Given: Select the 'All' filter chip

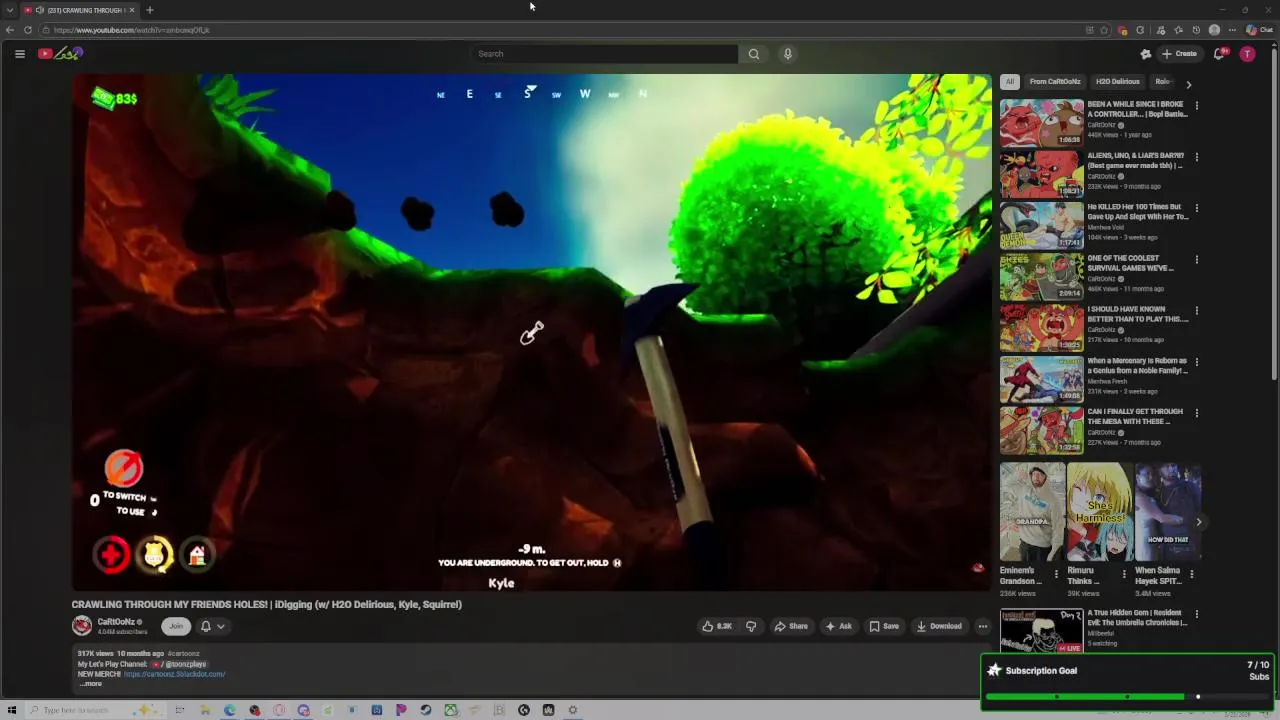Looking at the screenshot, I should [x=1010, y=82].
